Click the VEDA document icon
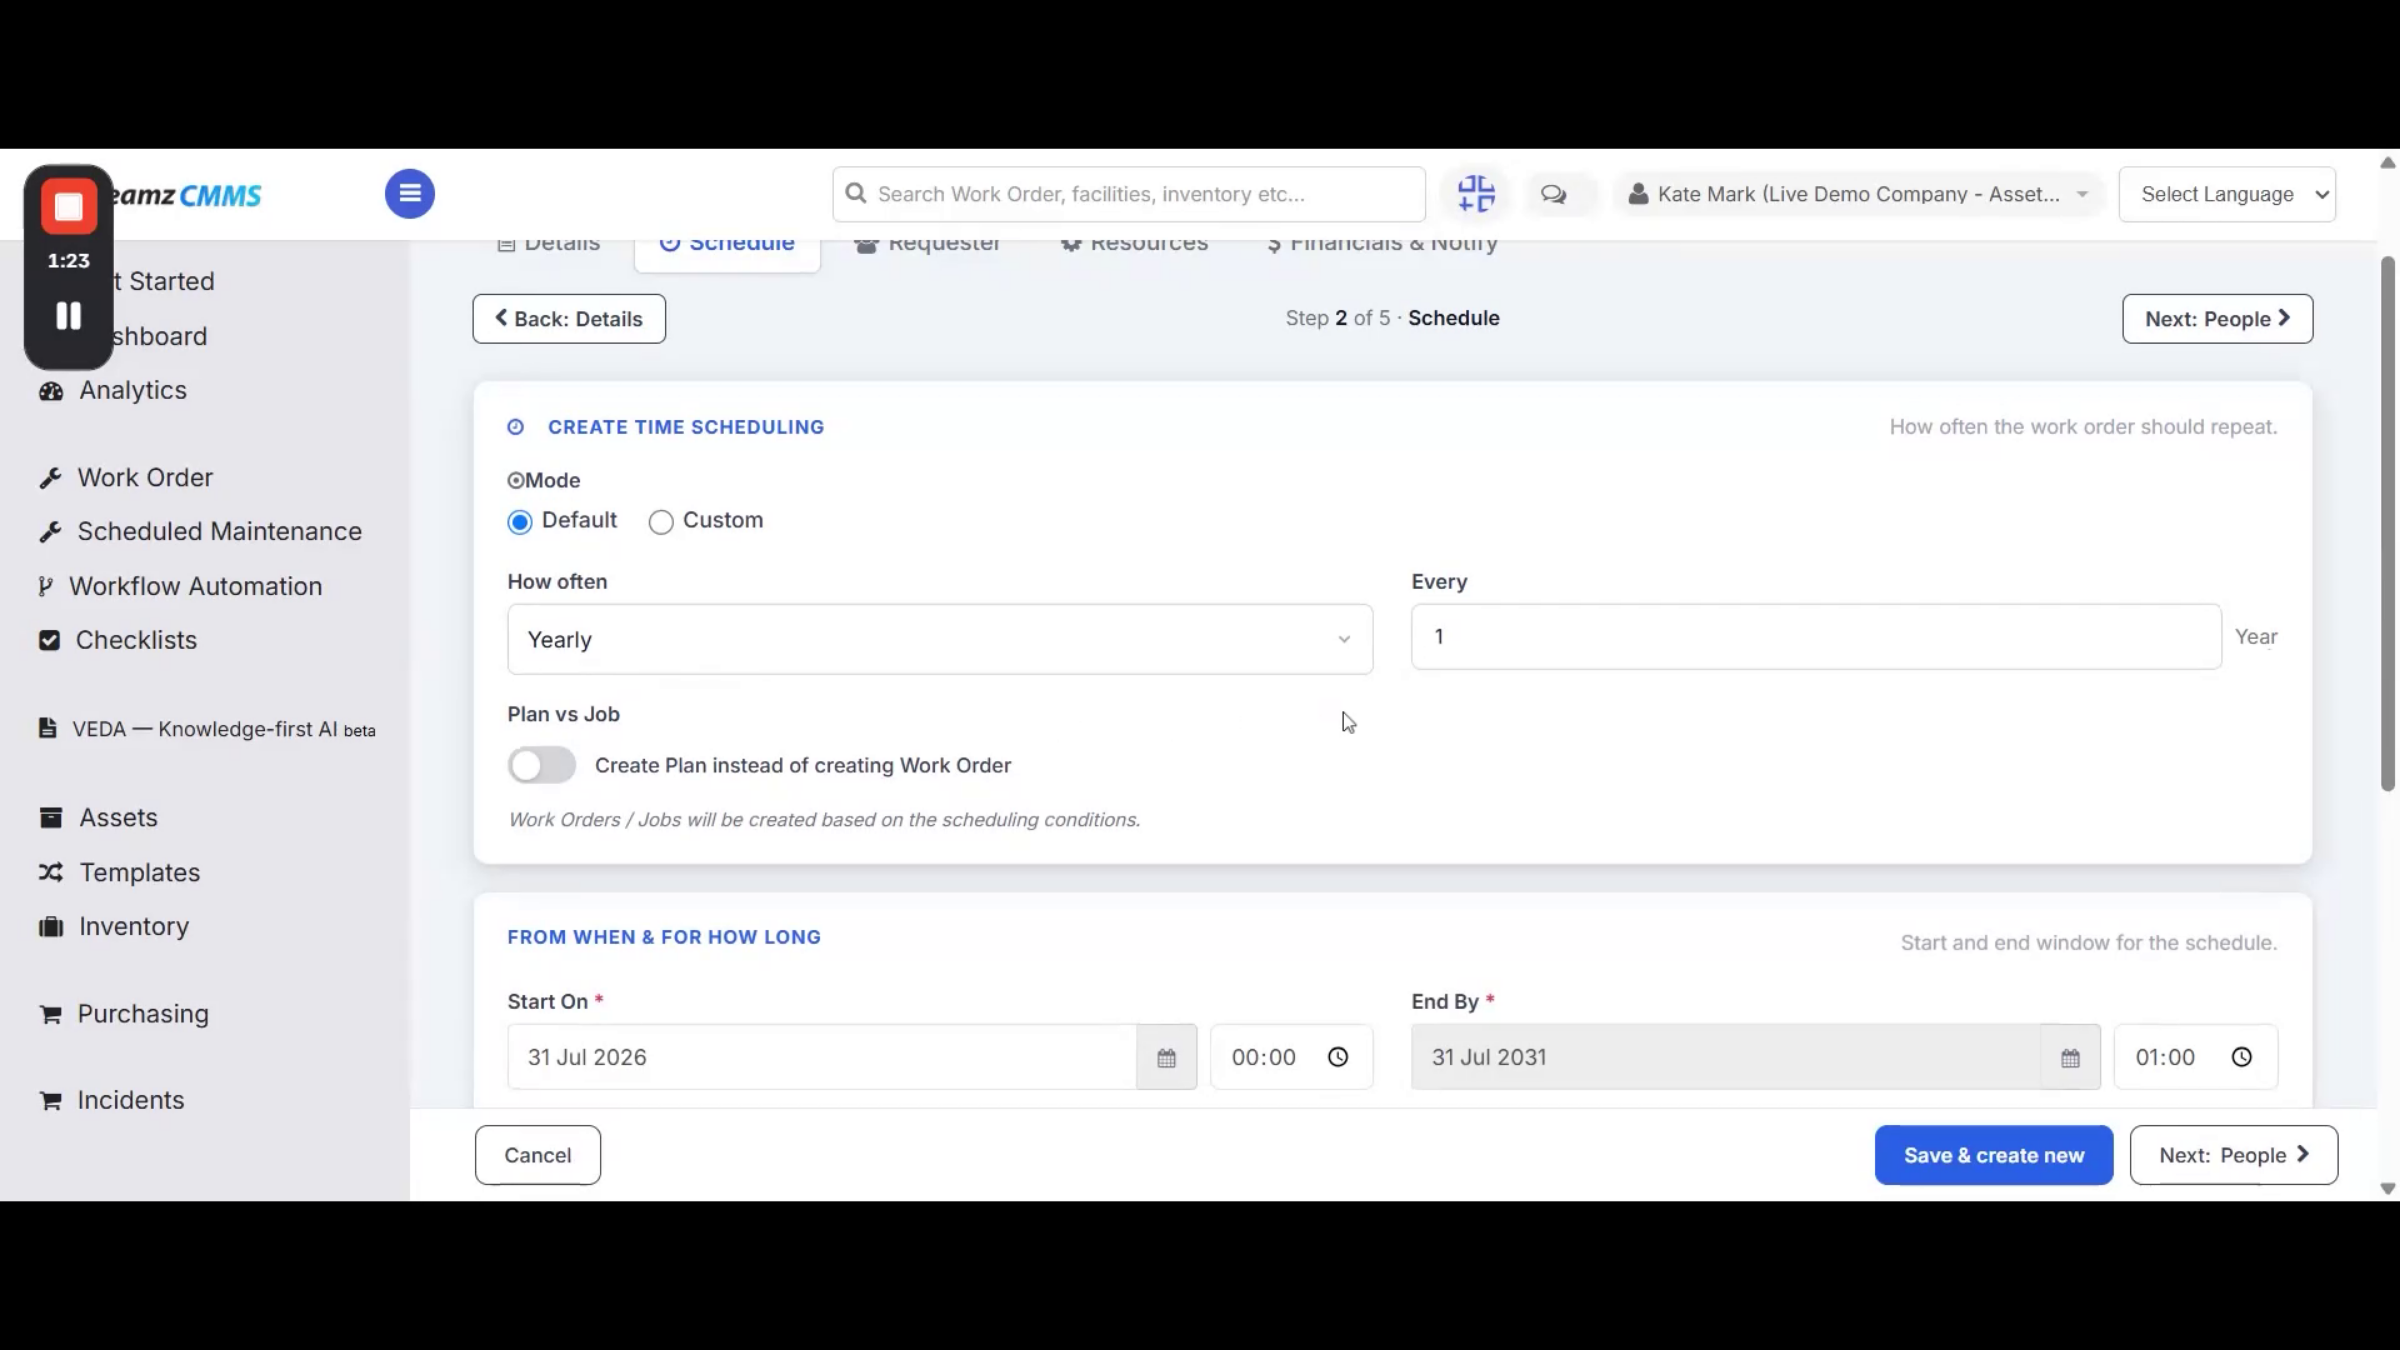Viewport: 2400px width, 1350px height. coord(47,728)
